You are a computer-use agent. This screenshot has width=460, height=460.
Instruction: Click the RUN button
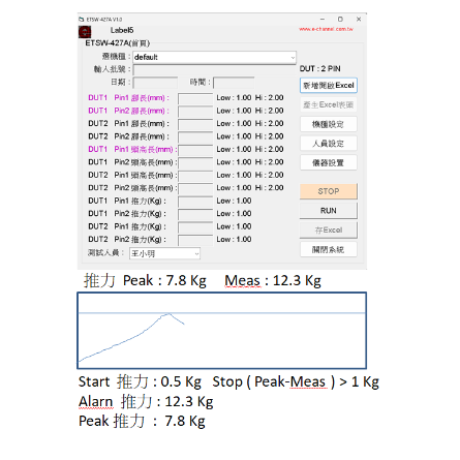click(x=328, y=211)
